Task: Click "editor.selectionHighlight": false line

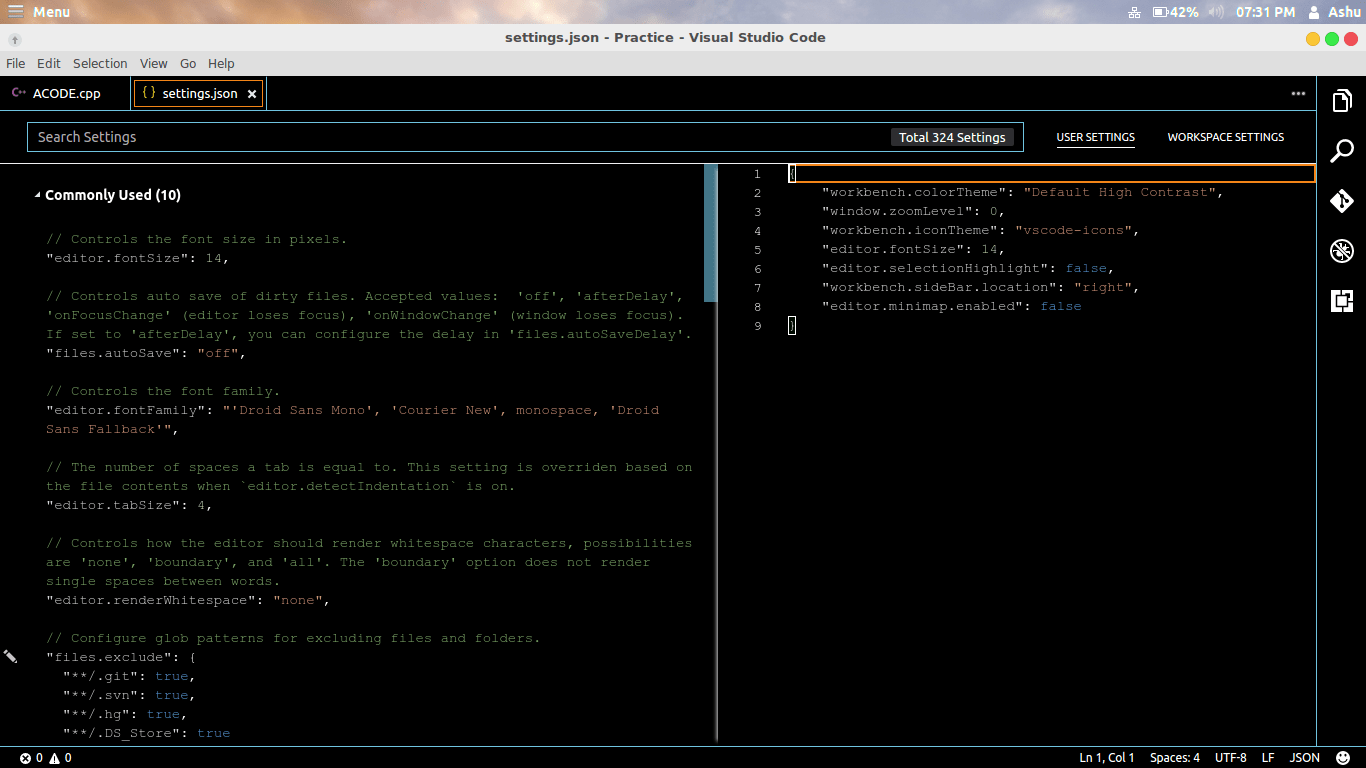Action: (x=968, y=268)
